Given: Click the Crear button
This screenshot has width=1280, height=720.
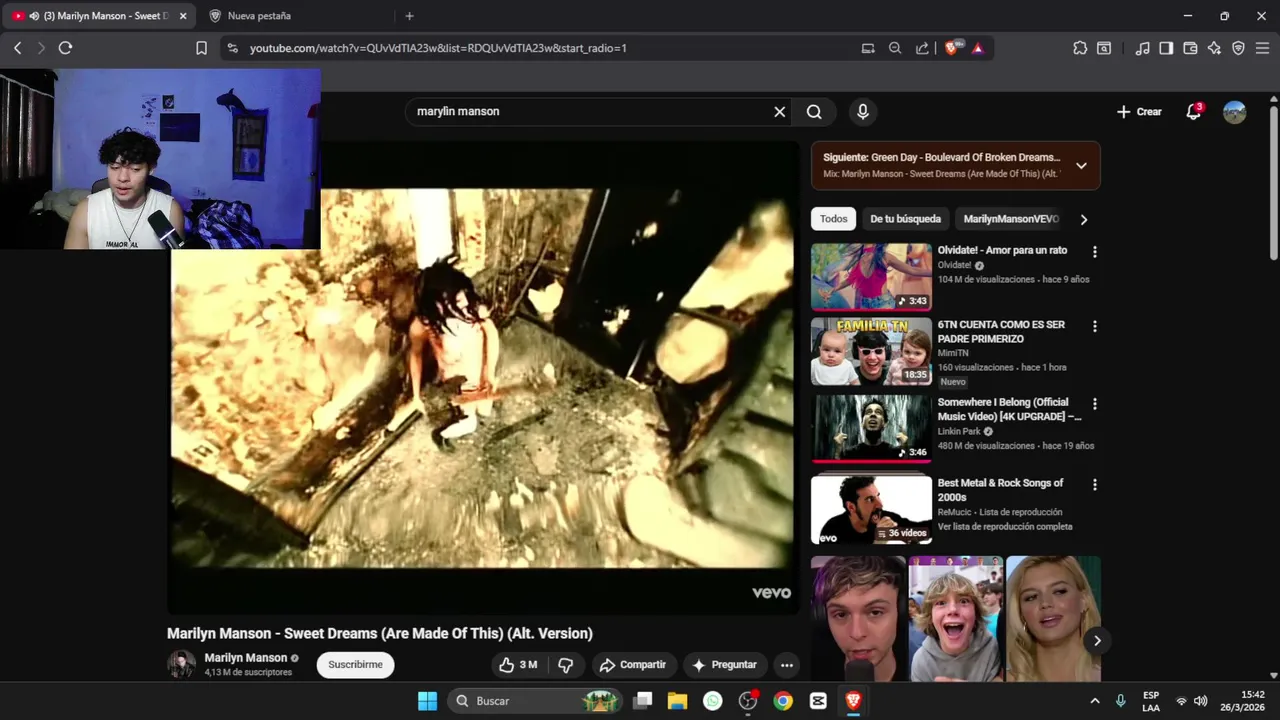Looking at the screenshot, I should pos(1139,112).
